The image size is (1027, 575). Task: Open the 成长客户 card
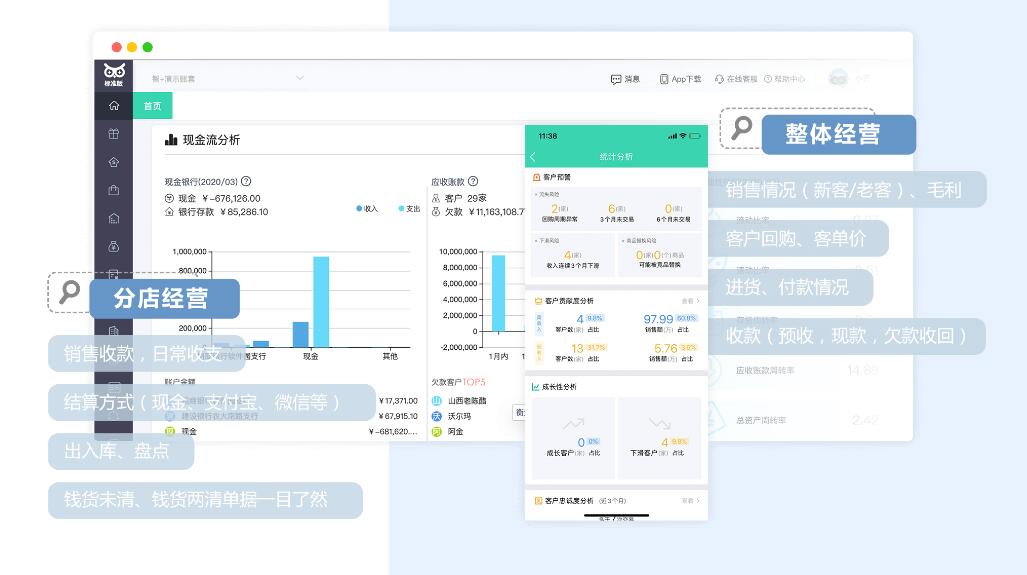(573, 438)
